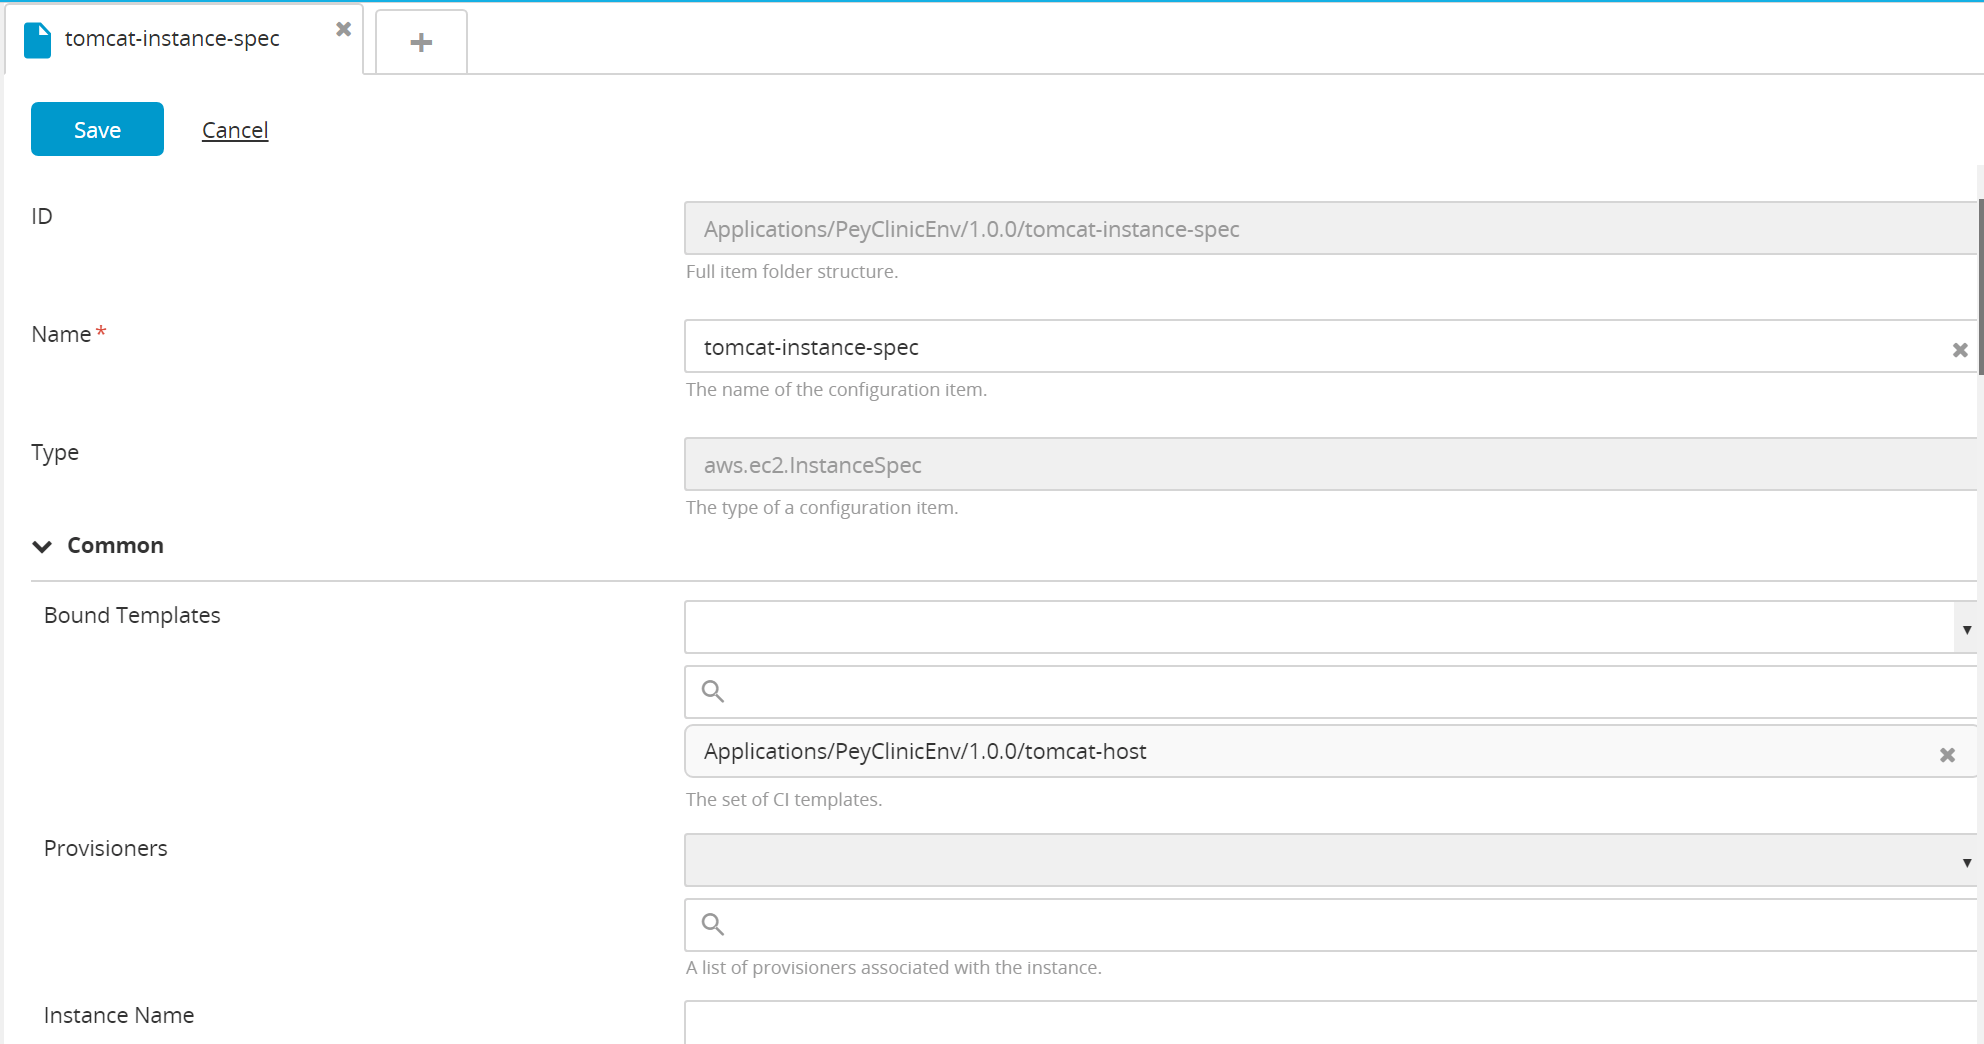Clear the Name field with x icon
Screen dimensions: 1984x1044
point(1959,350)
